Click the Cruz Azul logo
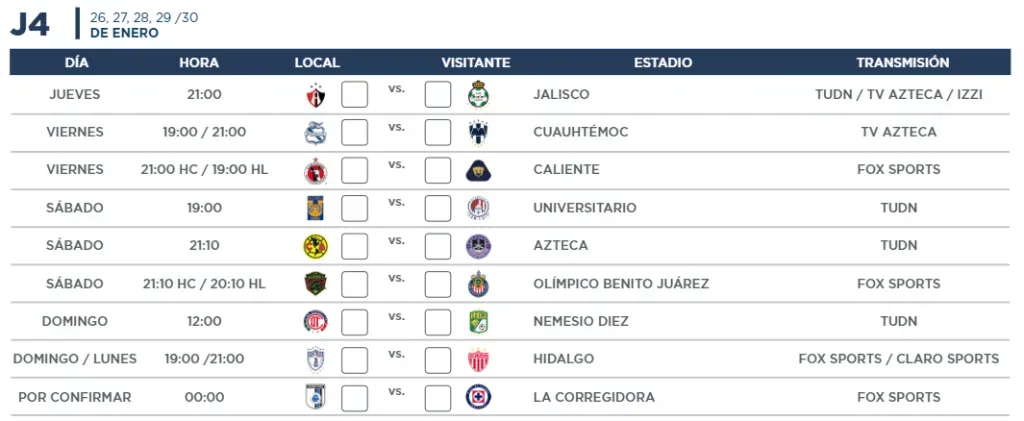This screenshot has height=421, width=1024. (479, 397)
